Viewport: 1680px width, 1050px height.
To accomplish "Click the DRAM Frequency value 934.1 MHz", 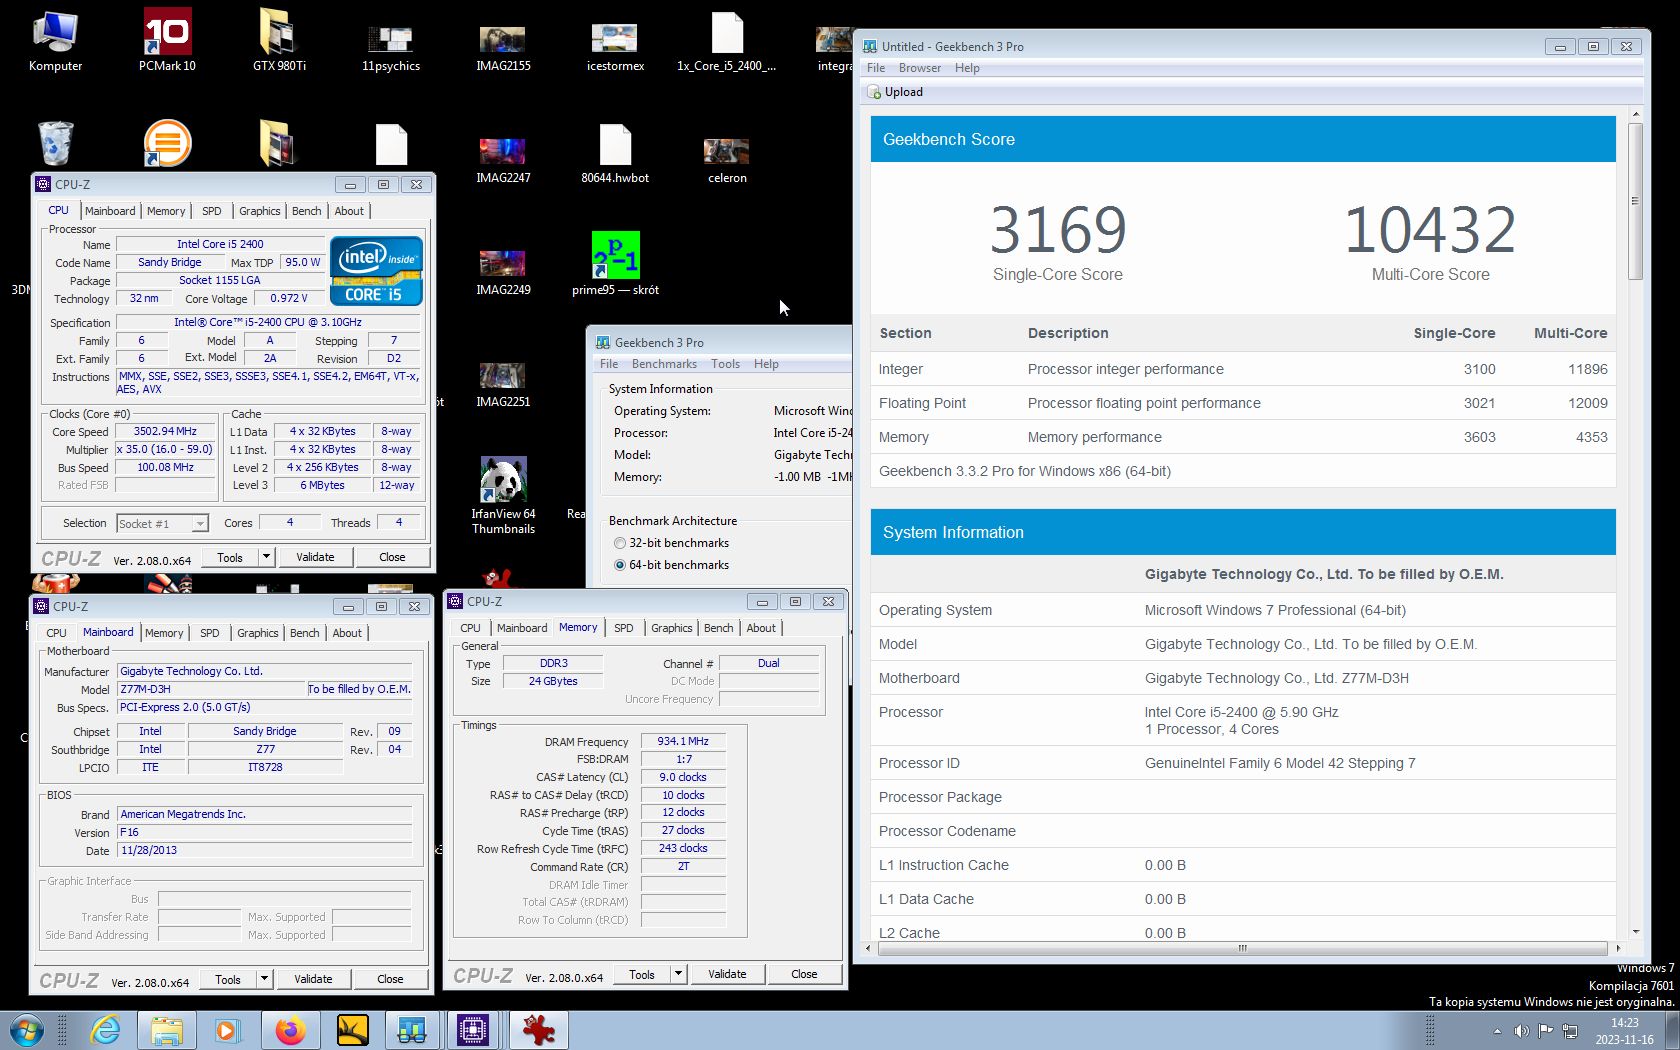I will pos(683,741).
